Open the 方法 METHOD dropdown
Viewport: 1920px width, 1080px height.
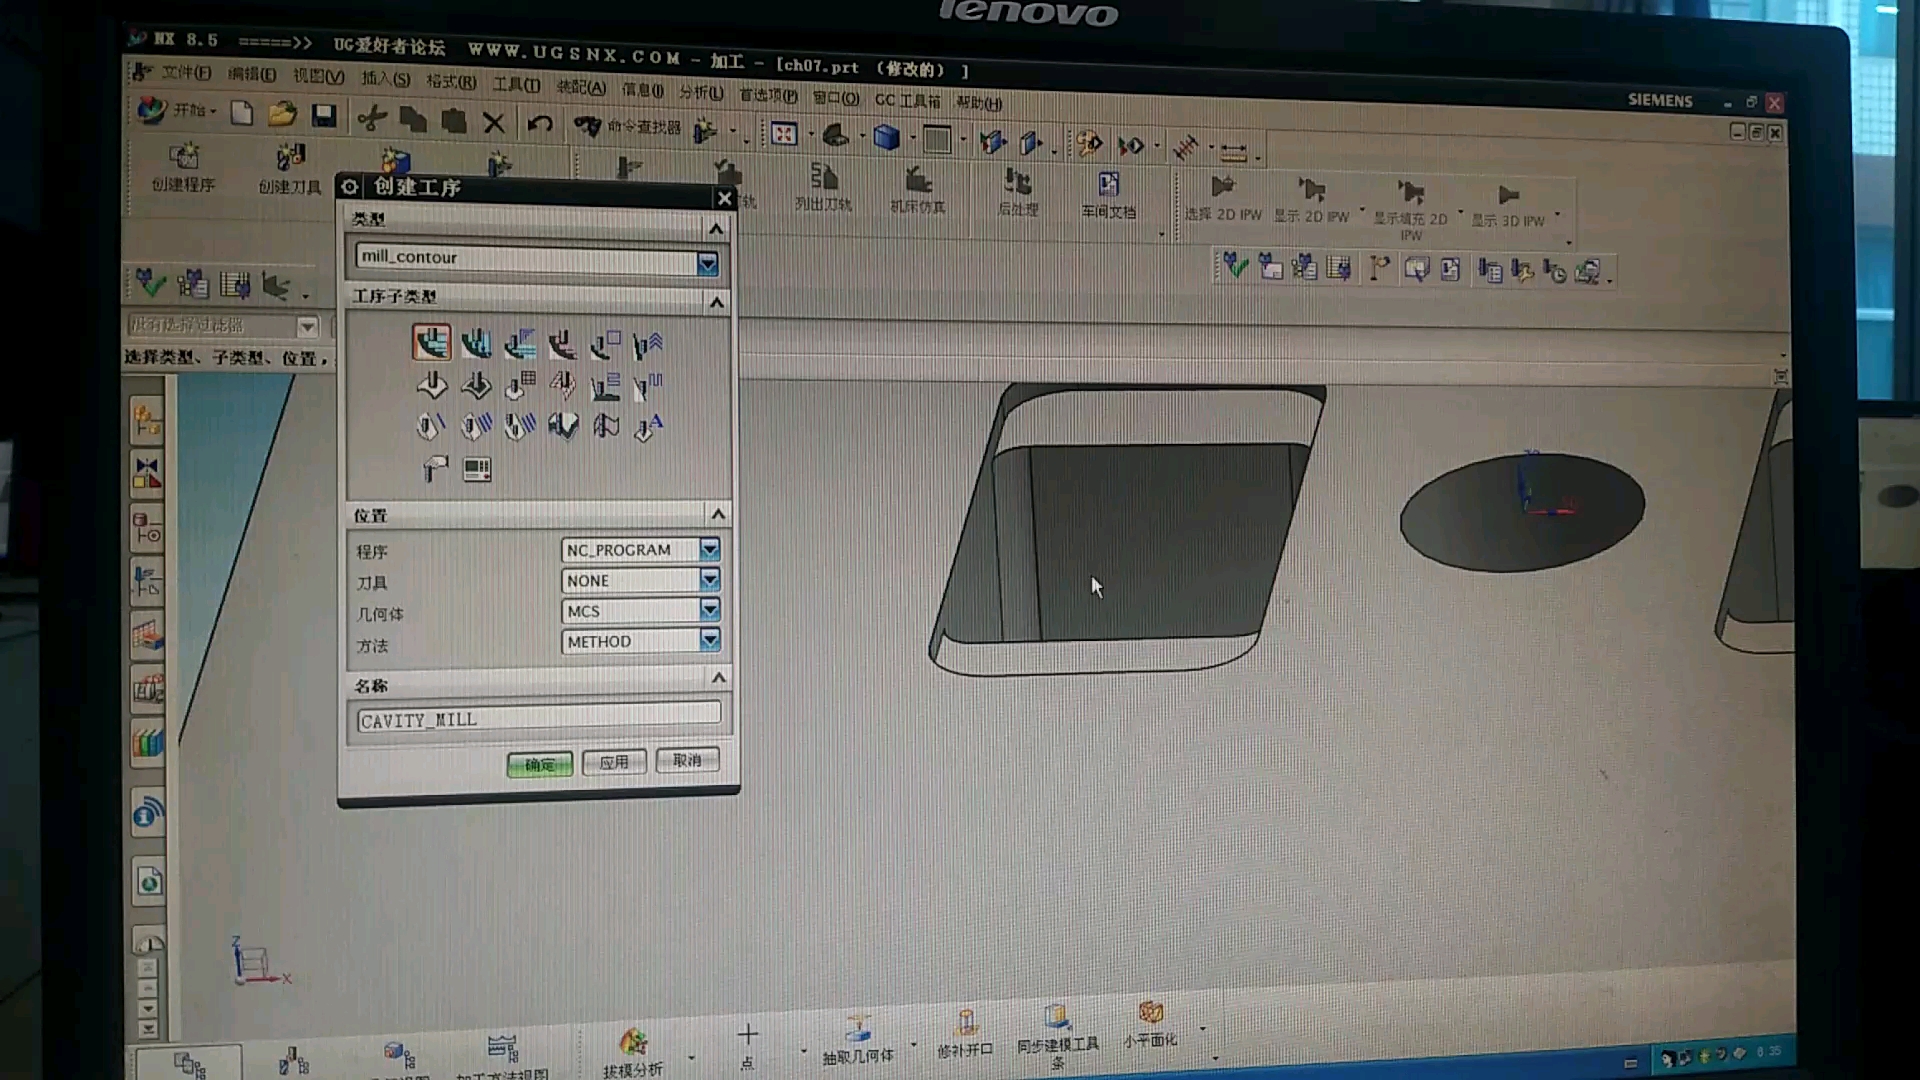point(709,639)
